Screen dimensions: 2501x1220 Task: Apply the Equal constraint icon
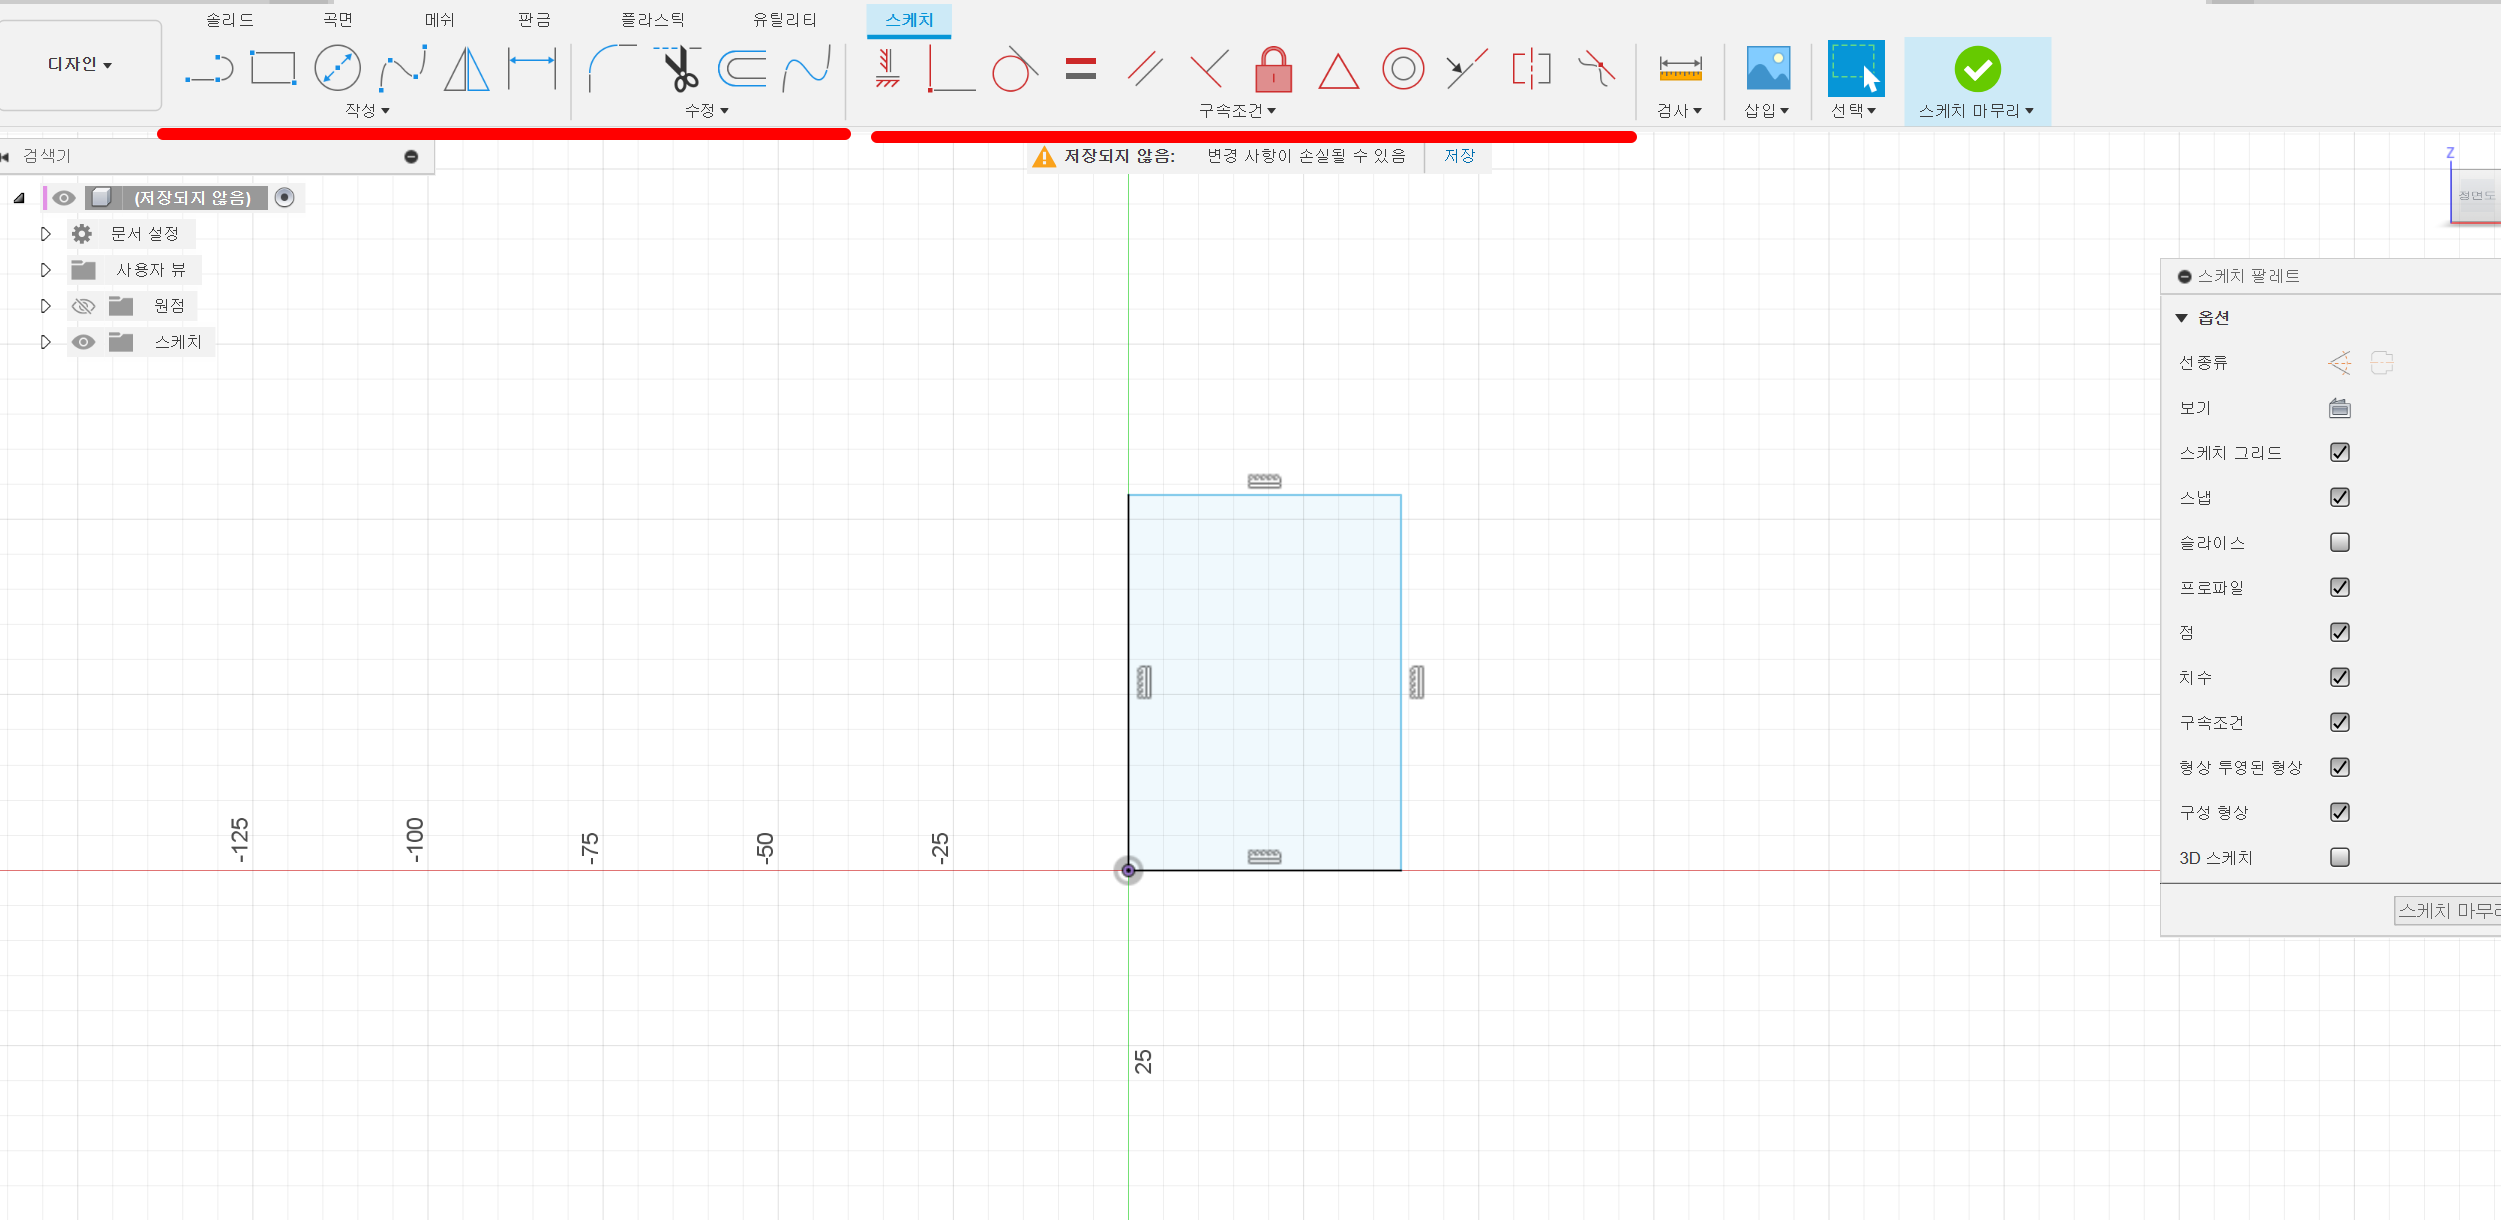1080,69
